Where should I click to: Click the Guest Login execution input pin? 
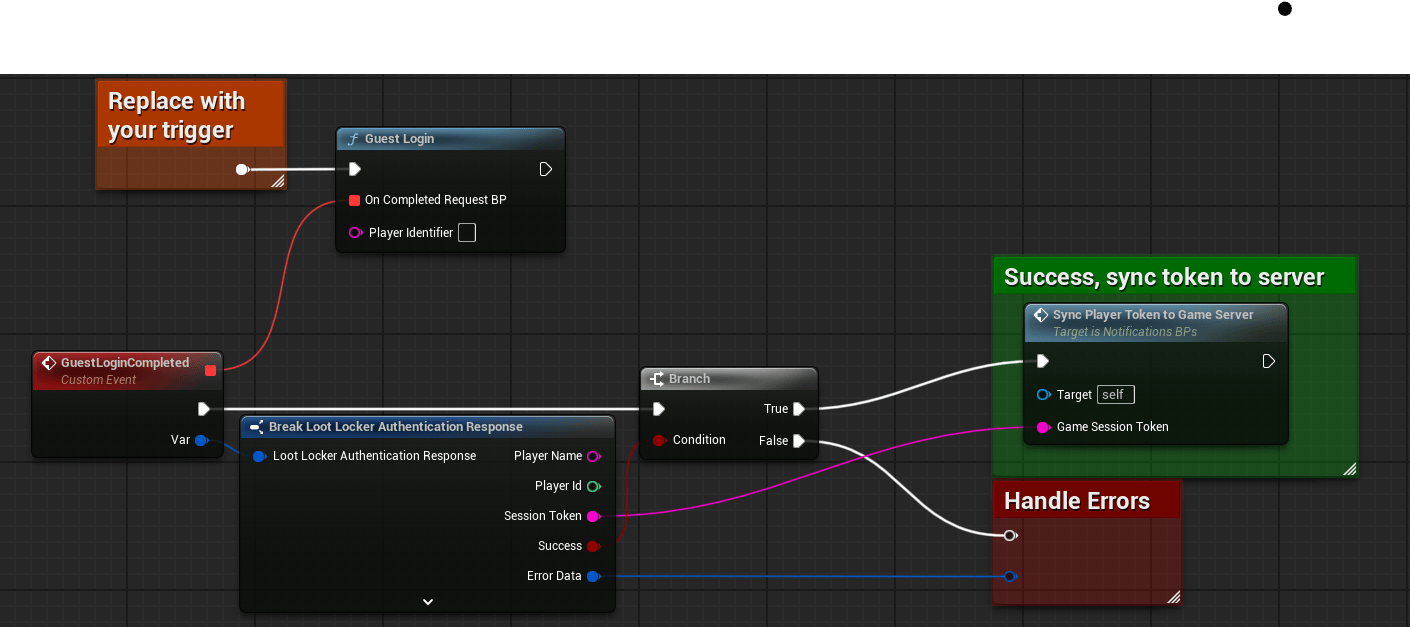354,169
